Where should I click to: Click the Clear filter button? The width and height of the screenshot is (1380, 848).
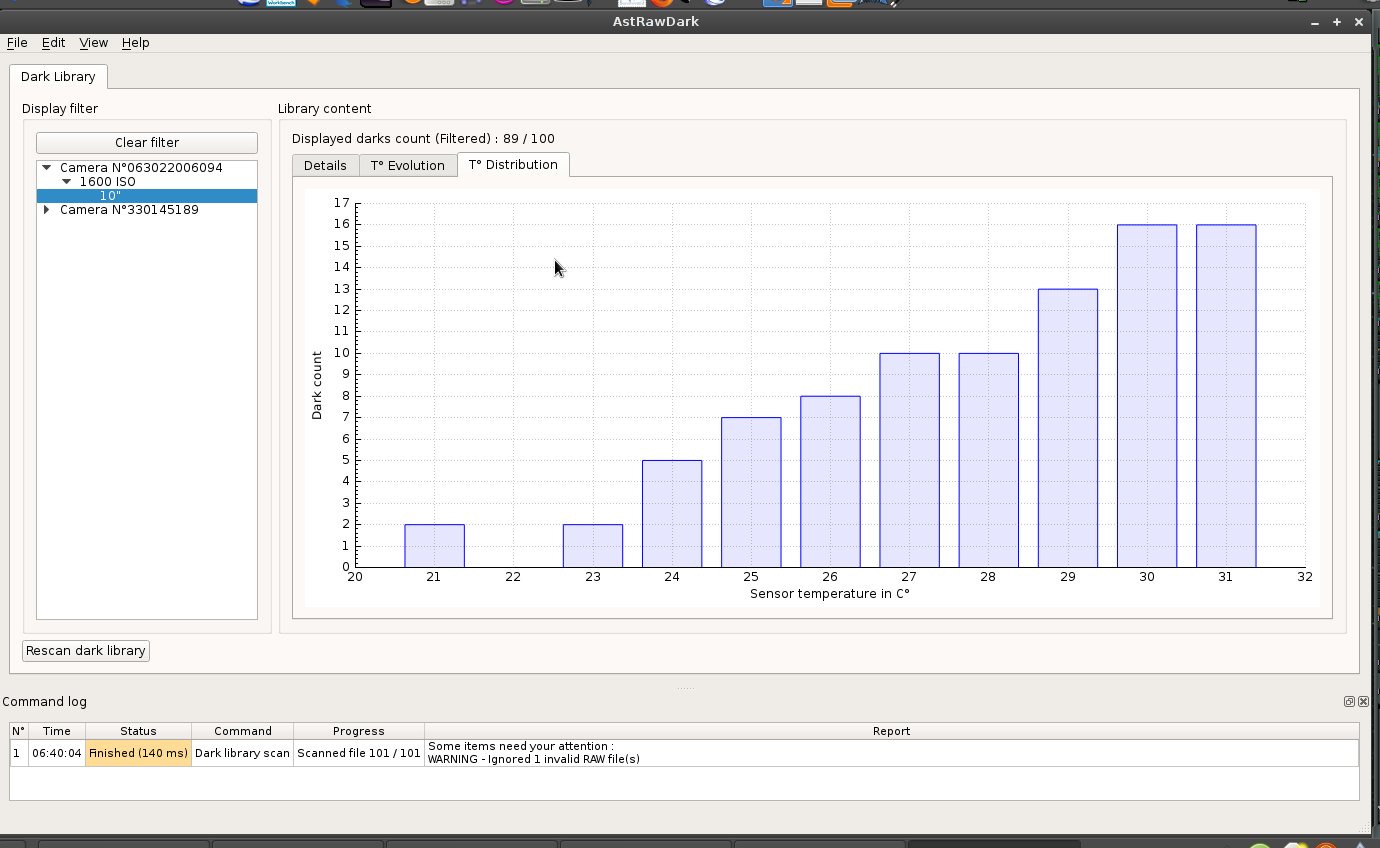coord(147,143)
